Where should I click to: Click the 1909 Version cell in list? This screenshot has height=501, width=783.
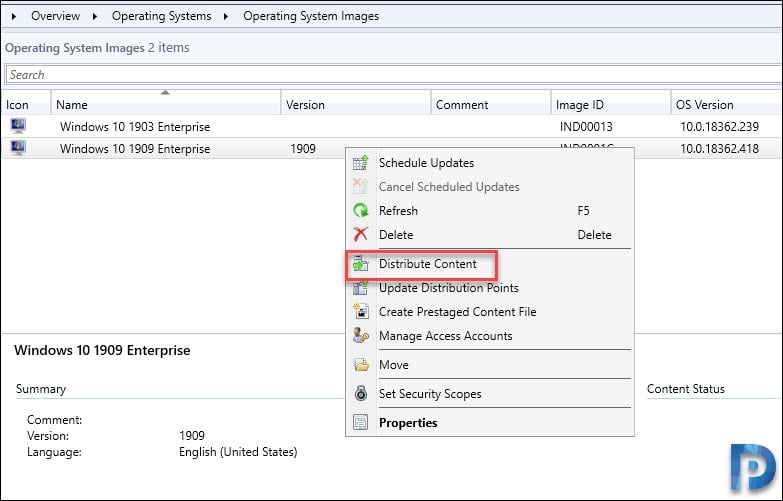[x=303, y=148]
